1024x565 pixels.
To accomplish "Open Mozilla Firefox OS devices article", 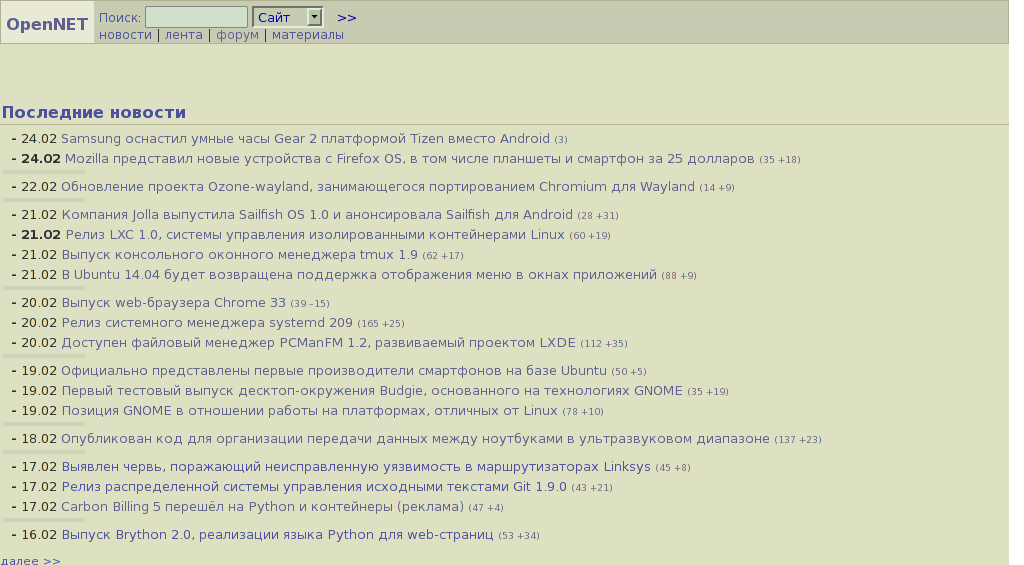I will pyautogui.click(x=409, y=159).
